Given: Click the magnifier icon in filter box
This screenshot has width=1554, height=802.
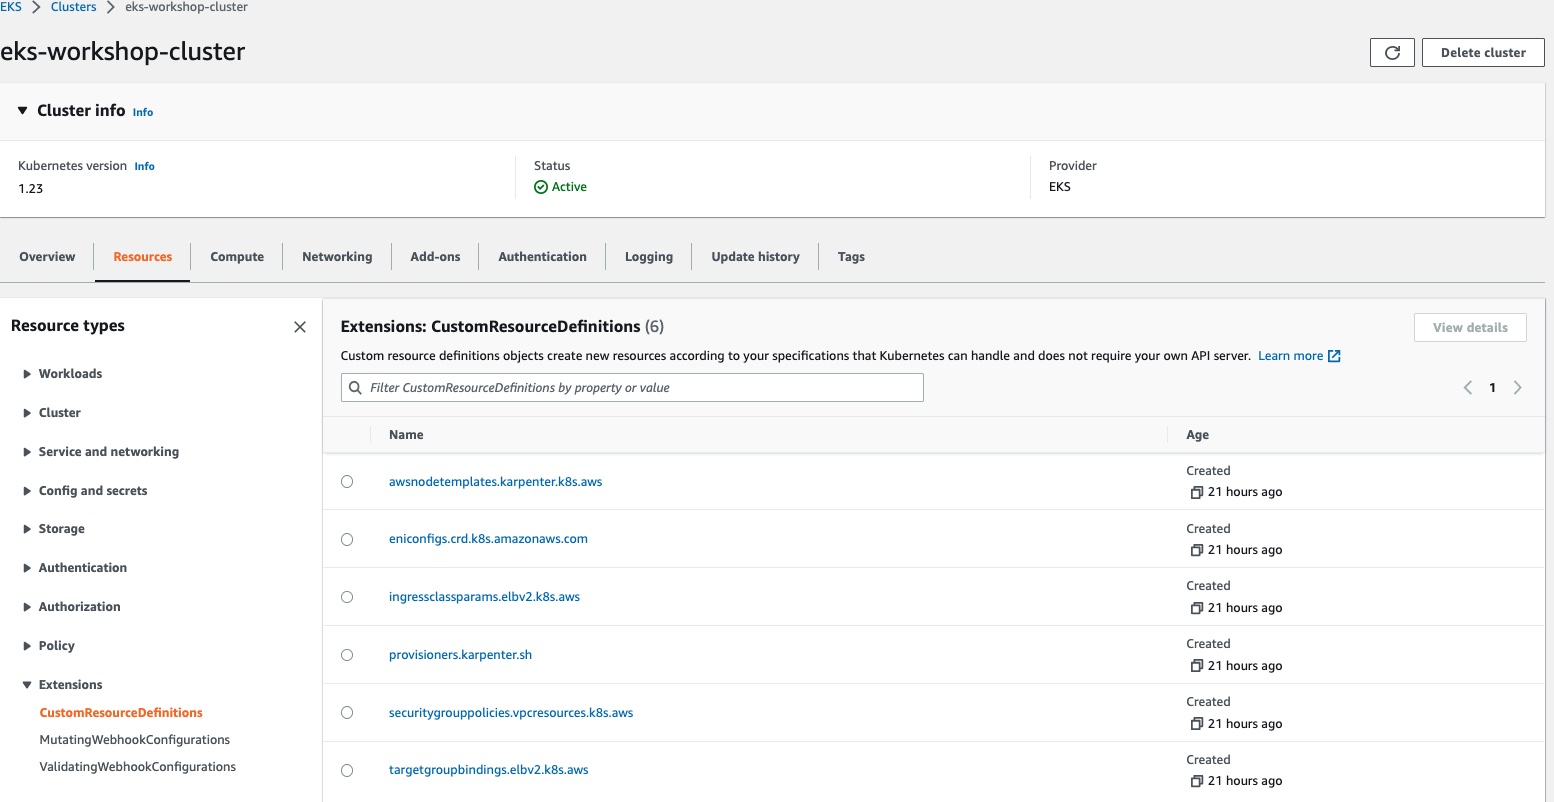Looking at the screenshot, I should [x=356, y=388].
